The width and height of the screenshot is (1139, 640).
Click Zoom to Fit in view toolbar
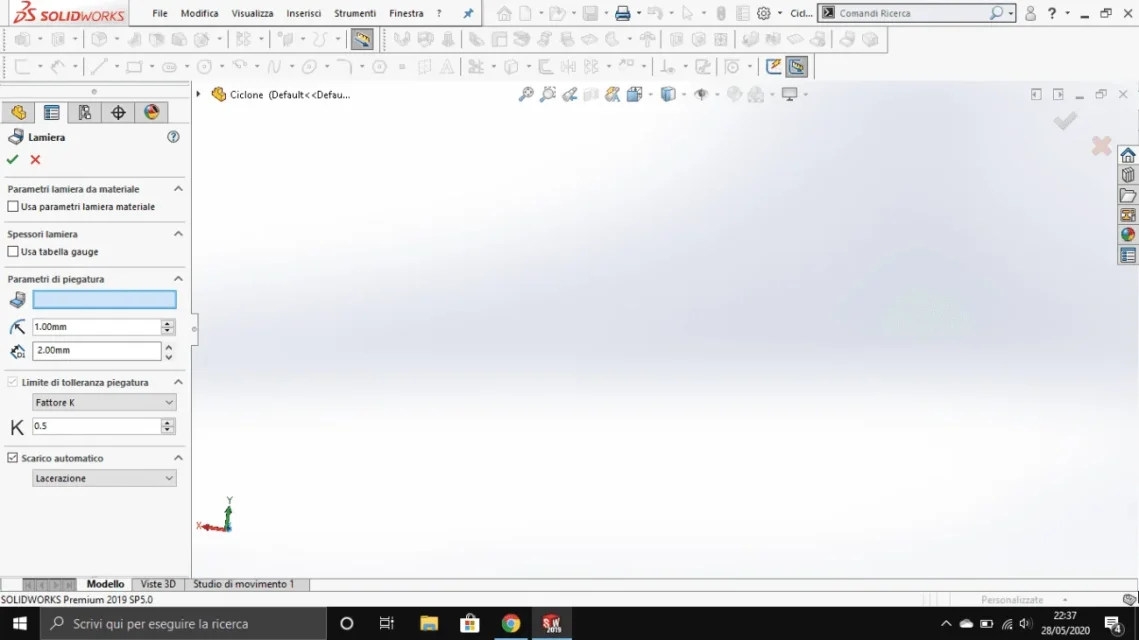click(526, 94)
